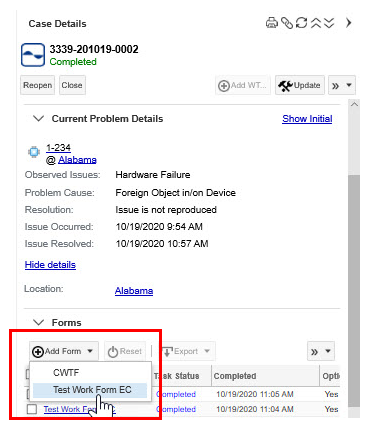The width and height of the screenshot is (380, 438).
Task: Click the Reopen button
Action: coord(38,85)
